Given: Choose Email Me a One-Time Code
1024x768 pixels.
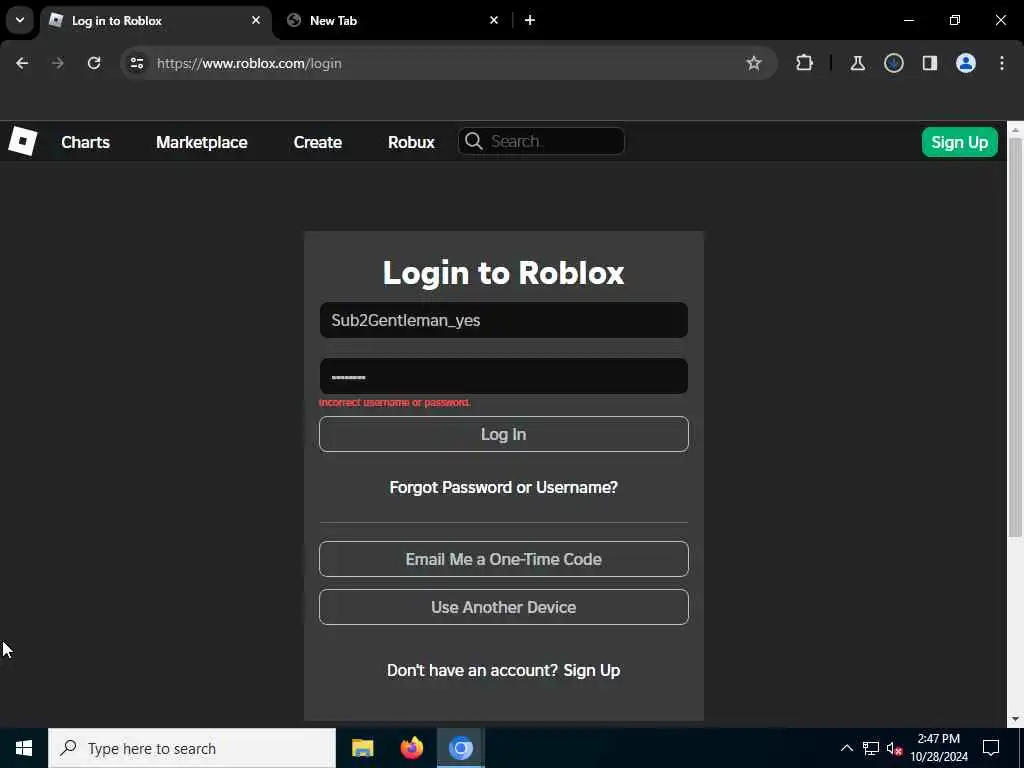Looking at the screenshot, I should point(504,559).
